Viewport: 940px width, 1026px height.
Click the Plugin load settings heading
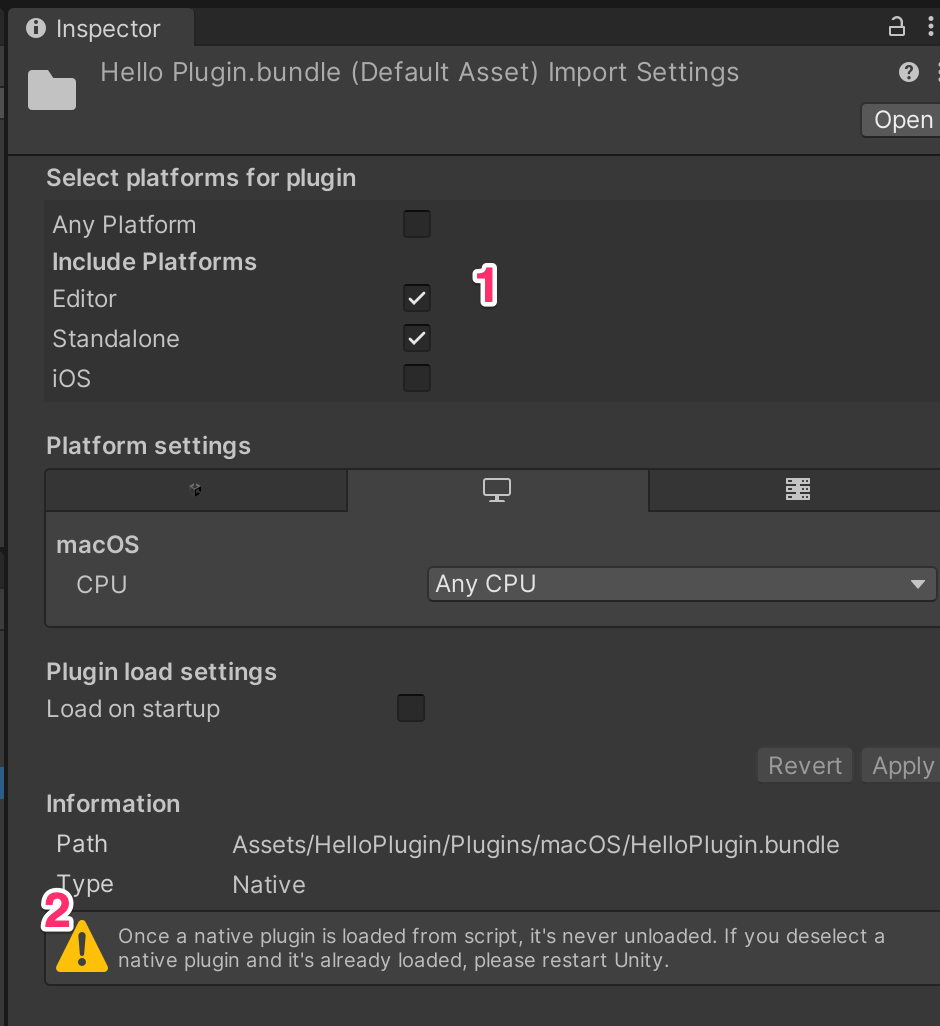tap(162, 672)
